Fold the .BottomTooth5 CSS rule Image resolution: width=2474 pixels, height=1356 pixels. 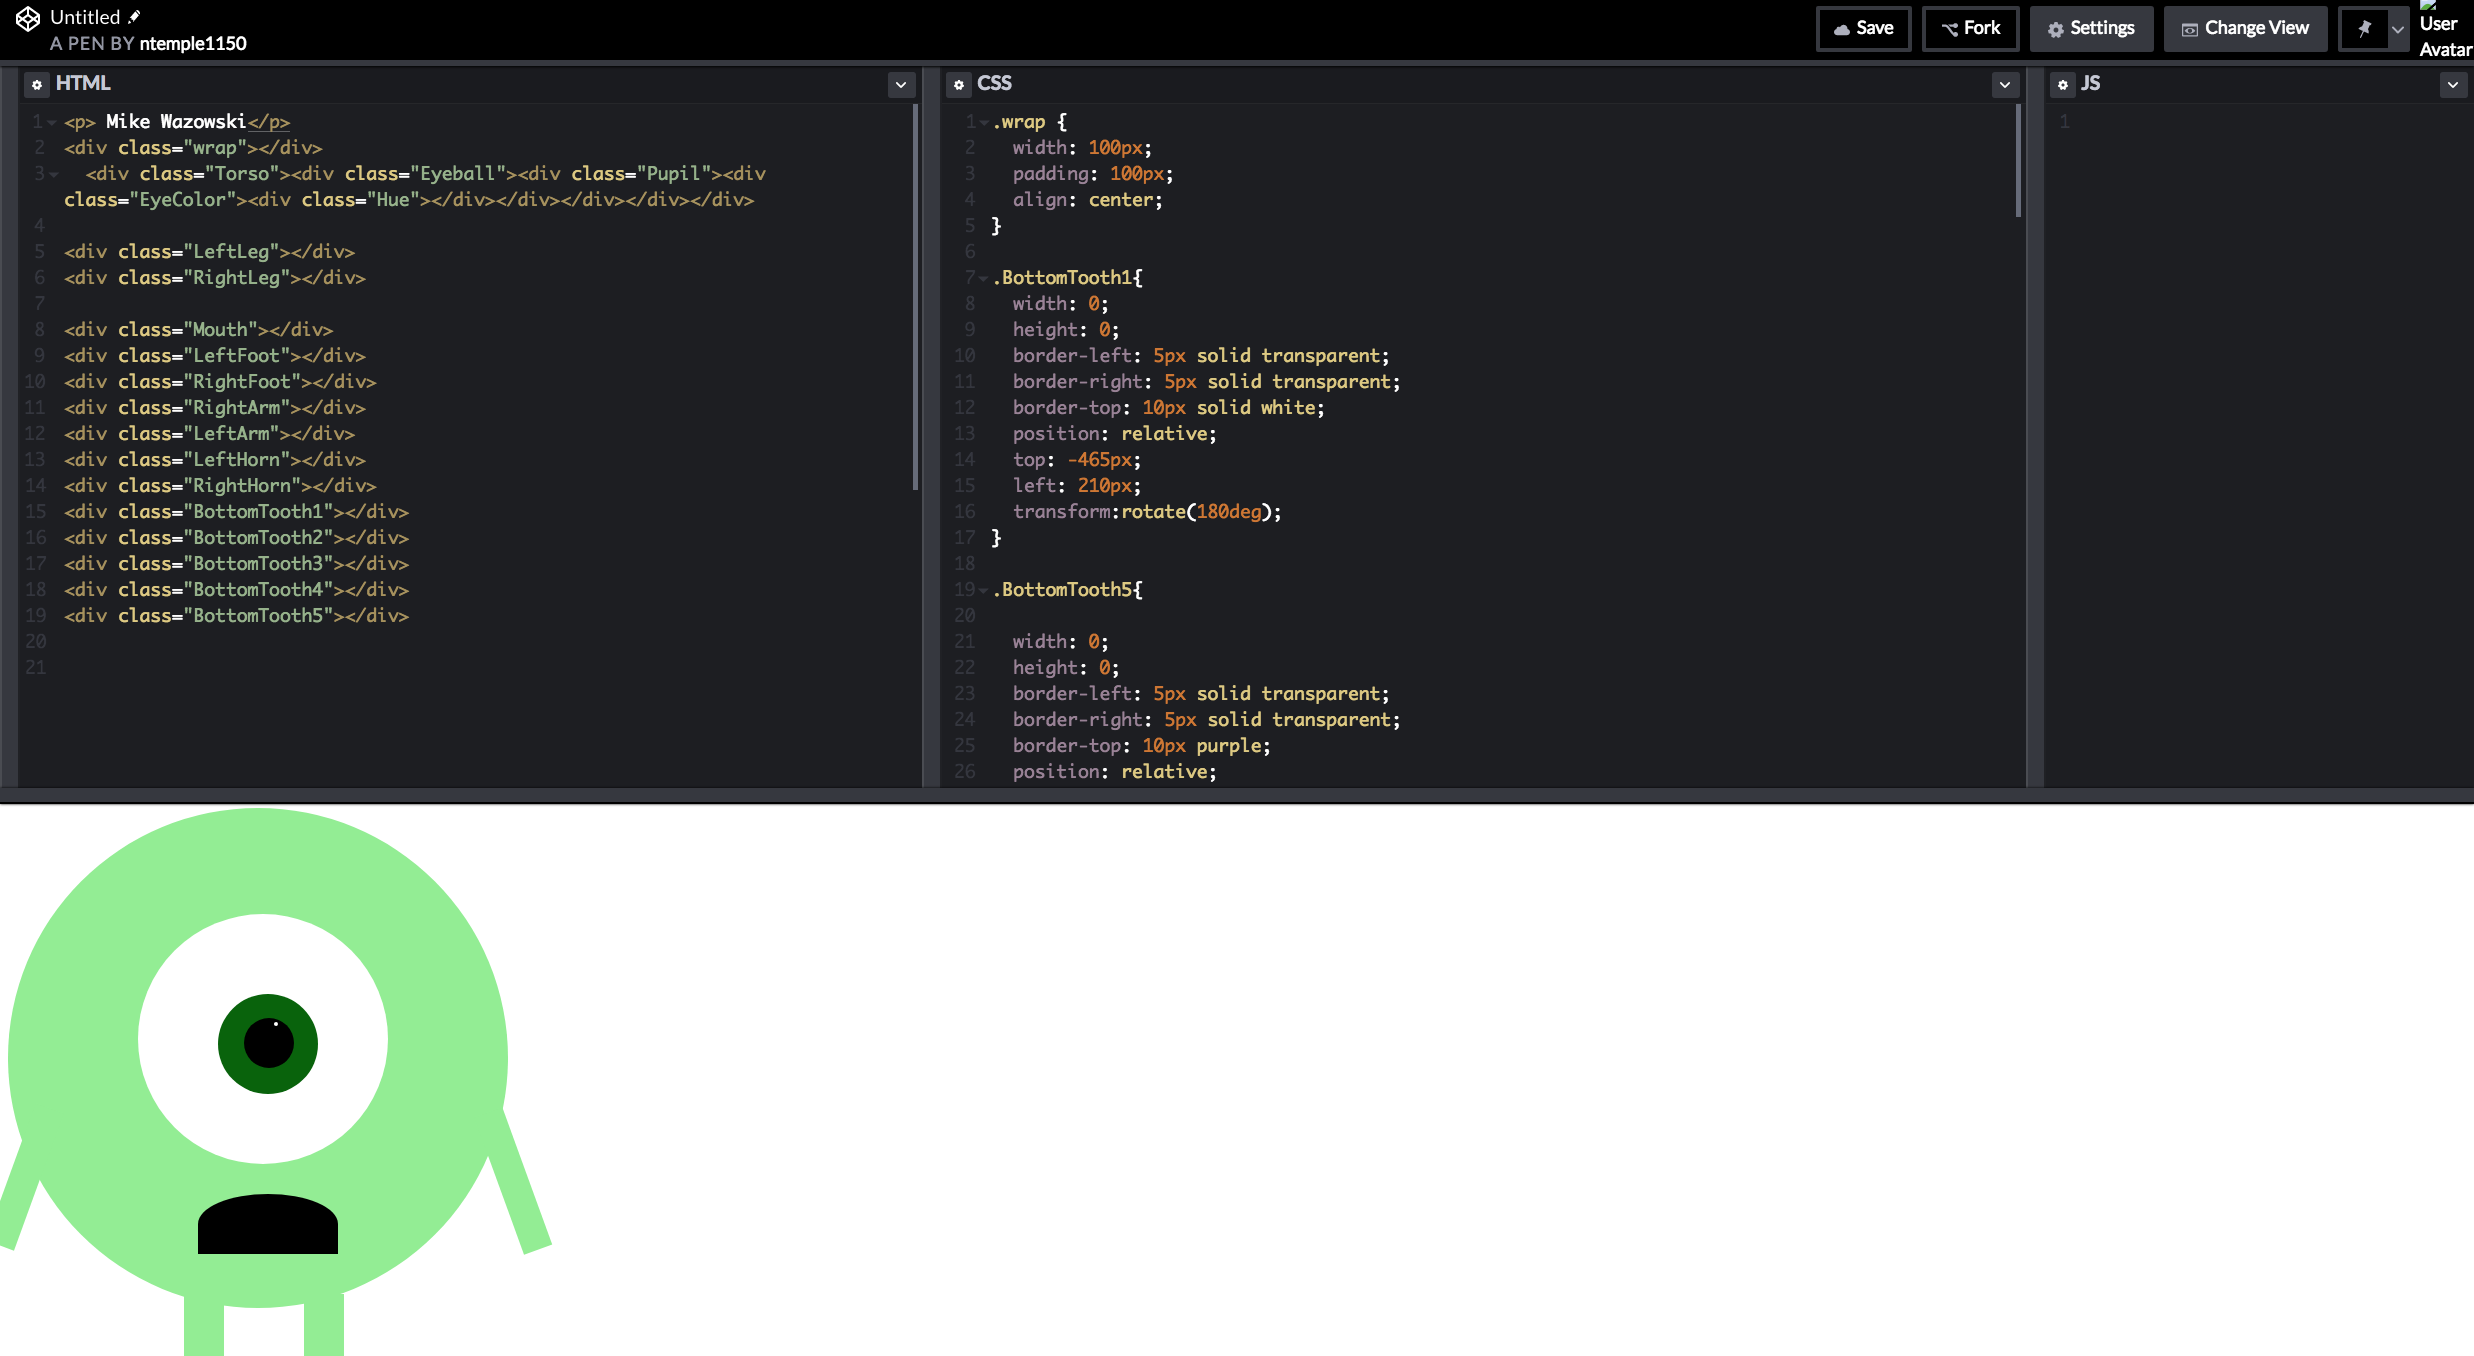click(x=984, y=590)
